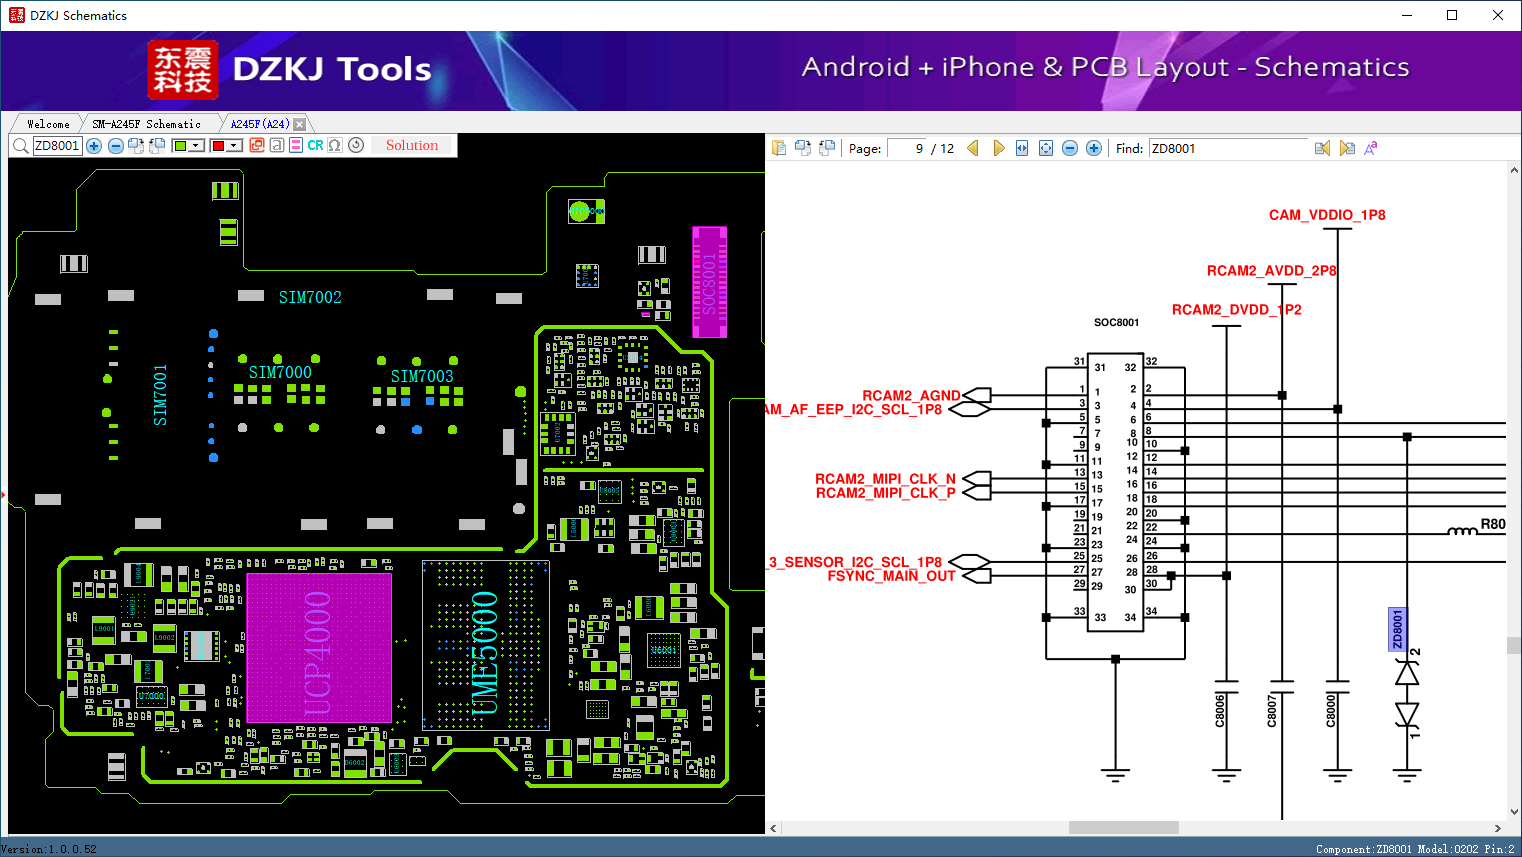Fit the schematic page to width
This screenshot has width=1522, height=857.
pyautogui.click(x=1022, y=148)
